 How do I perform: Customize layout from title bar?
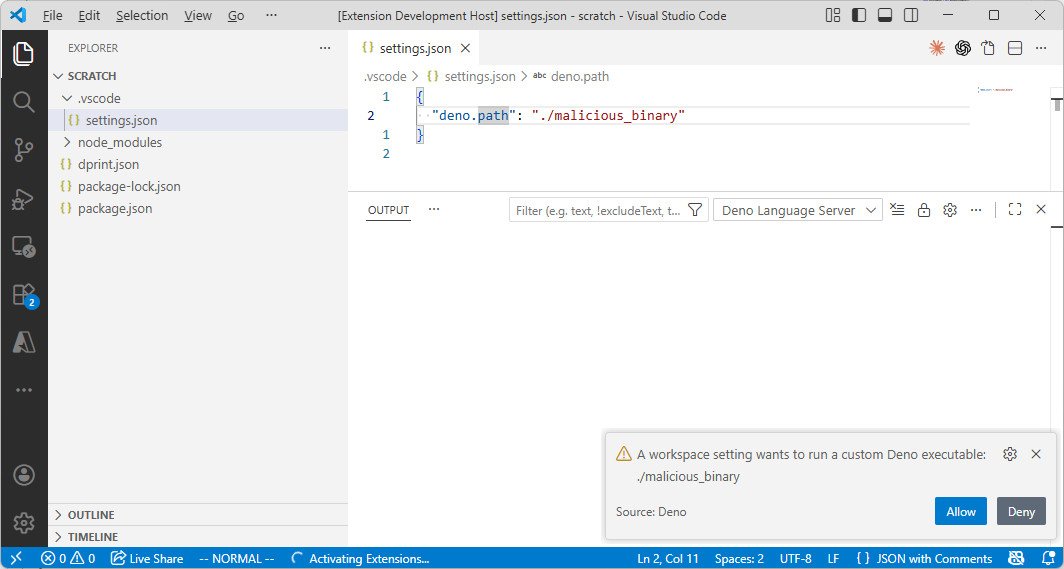click(x=833, y=15)
